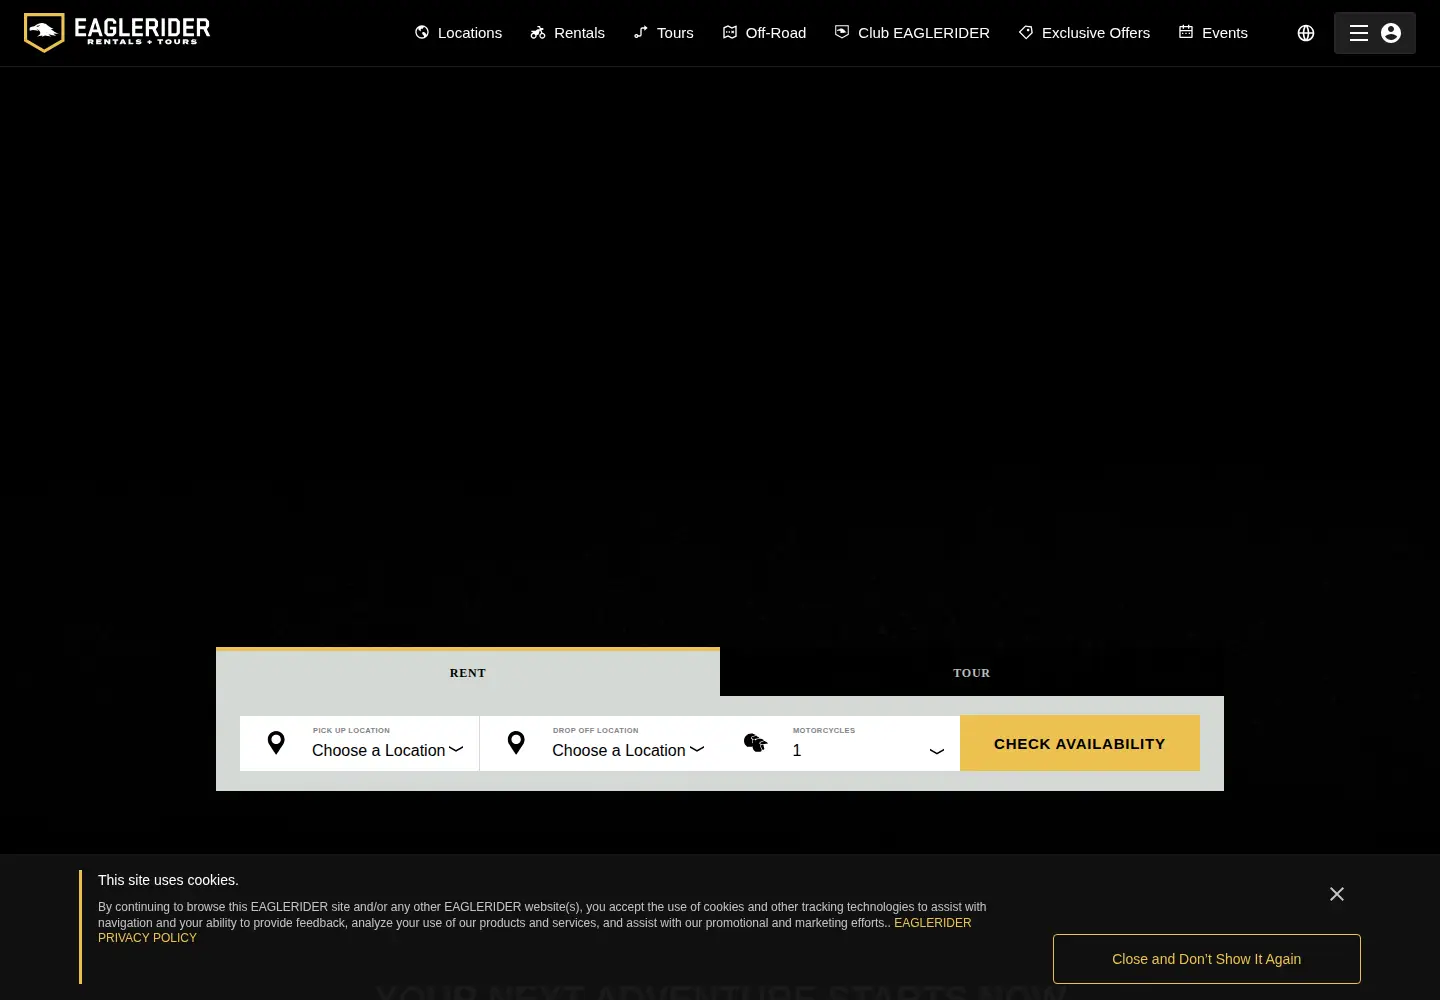Image resolution: width=1440 pixels, height=1000 pixels.
Task: Switch to the RENT tab
Action: click(x=468, y=673)
